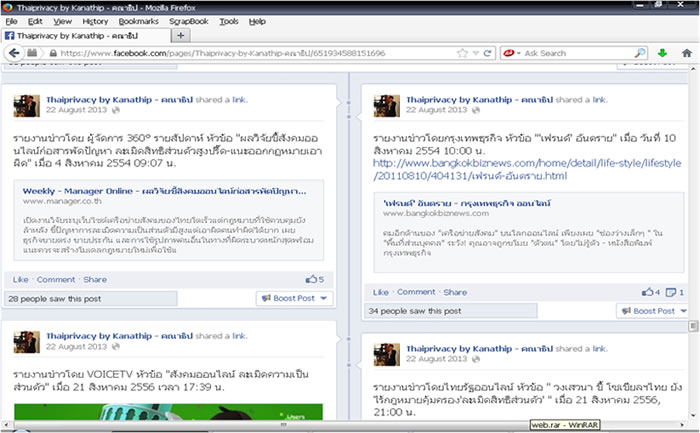The image size is (700, 433).
Task: Open the URL history dropdown arrow
Action: coord(475,53)
